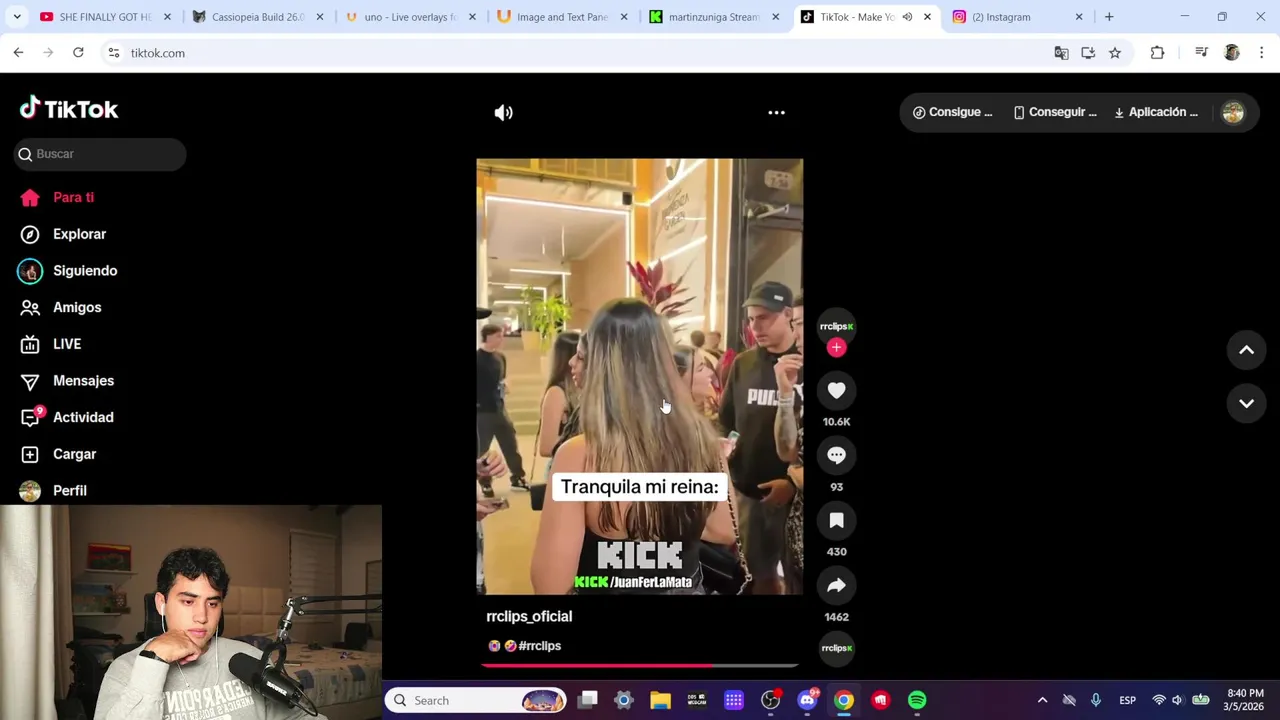Image resolution: width=1280 pixels, height=720 pixels.
Task: Open the Para ti feed
Action: tap(73, 197)
